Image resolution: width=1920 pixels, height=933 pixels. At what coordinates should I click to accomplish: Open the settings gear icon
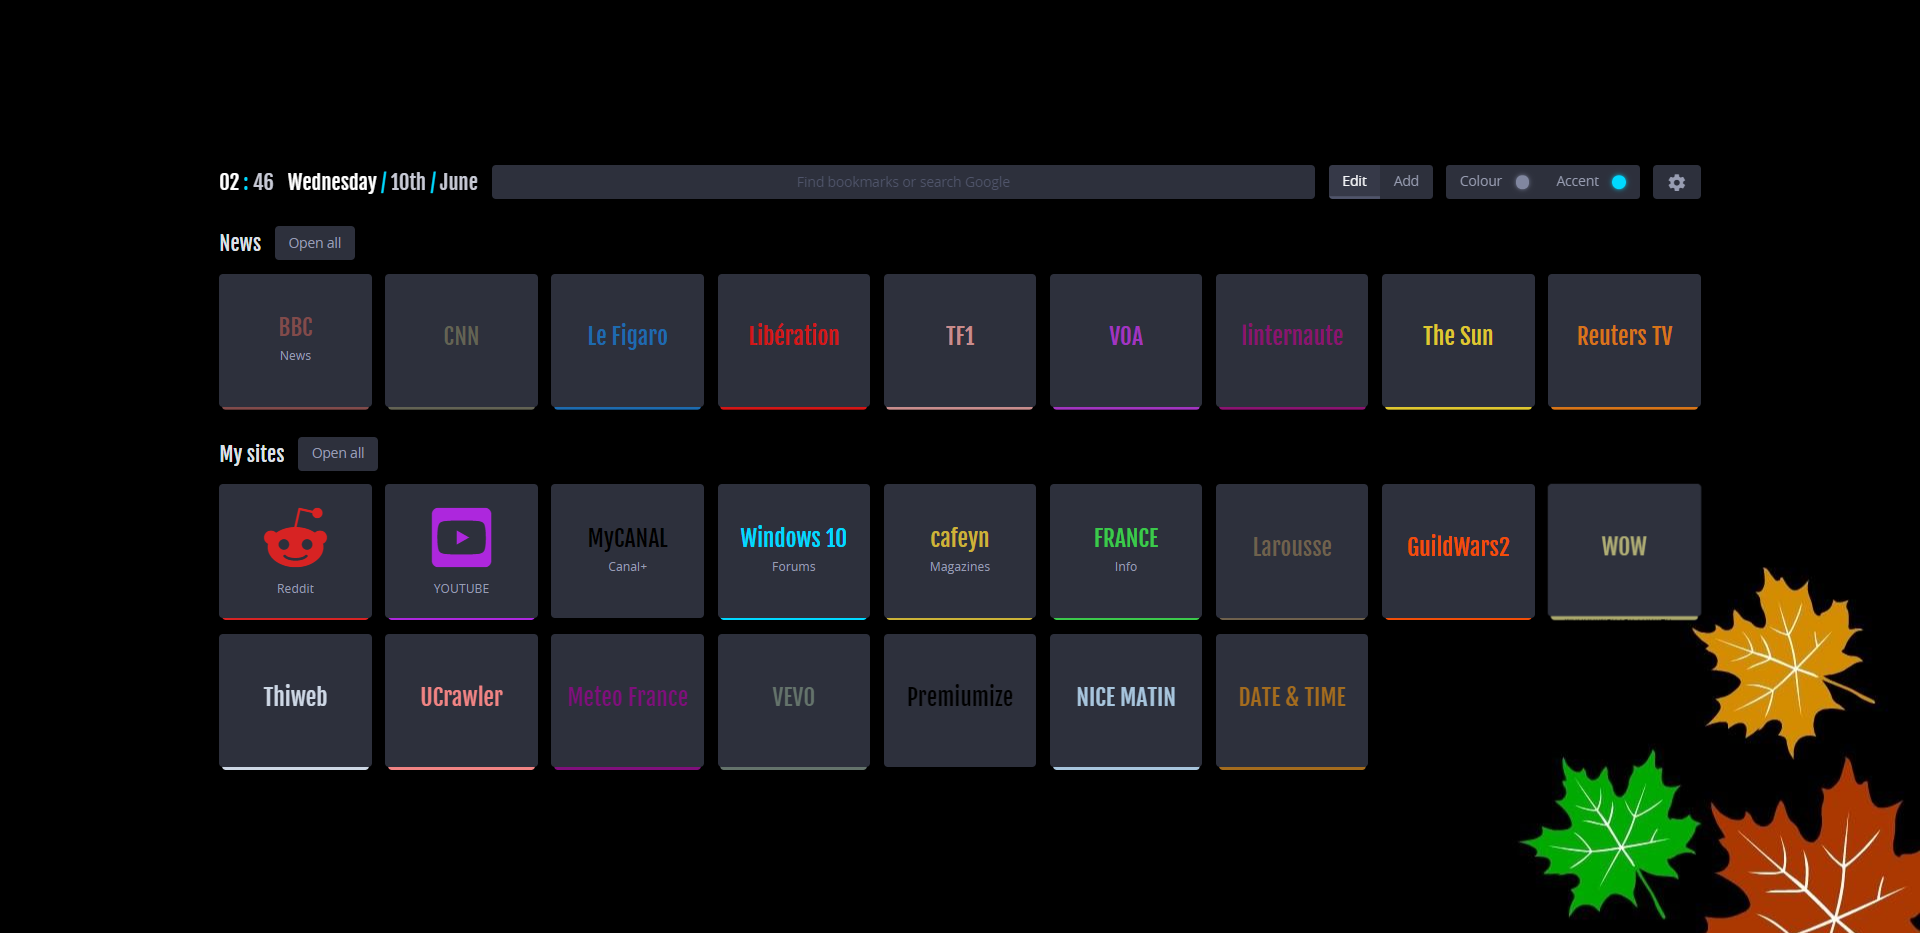pos(1676,182)
